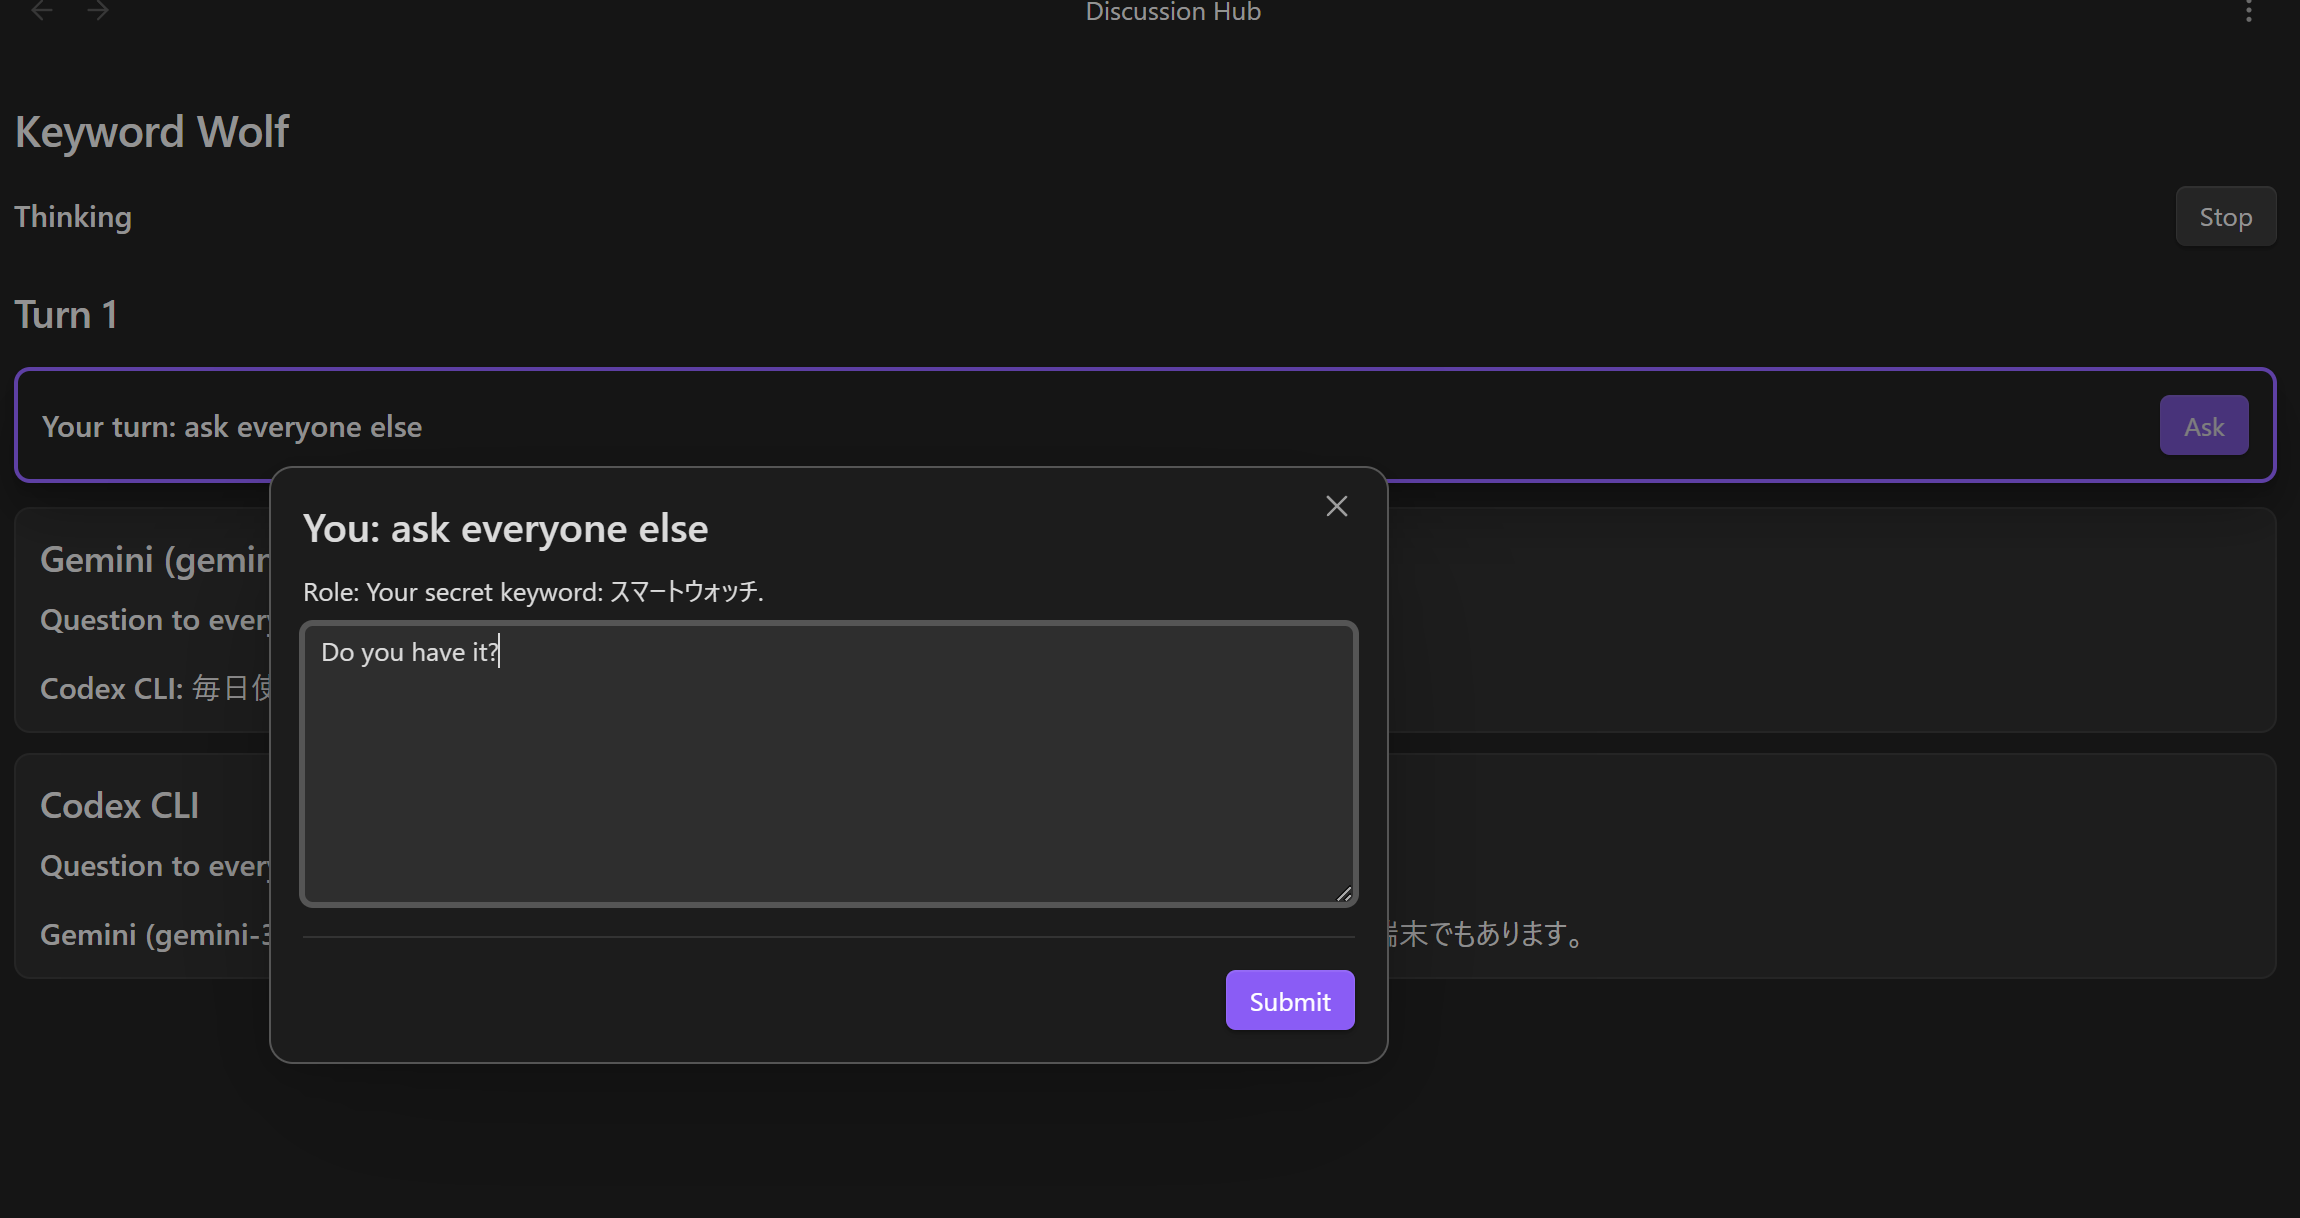Click the question text area
This screenshot has height=1218, width=2300.
[x=829, y=764]
